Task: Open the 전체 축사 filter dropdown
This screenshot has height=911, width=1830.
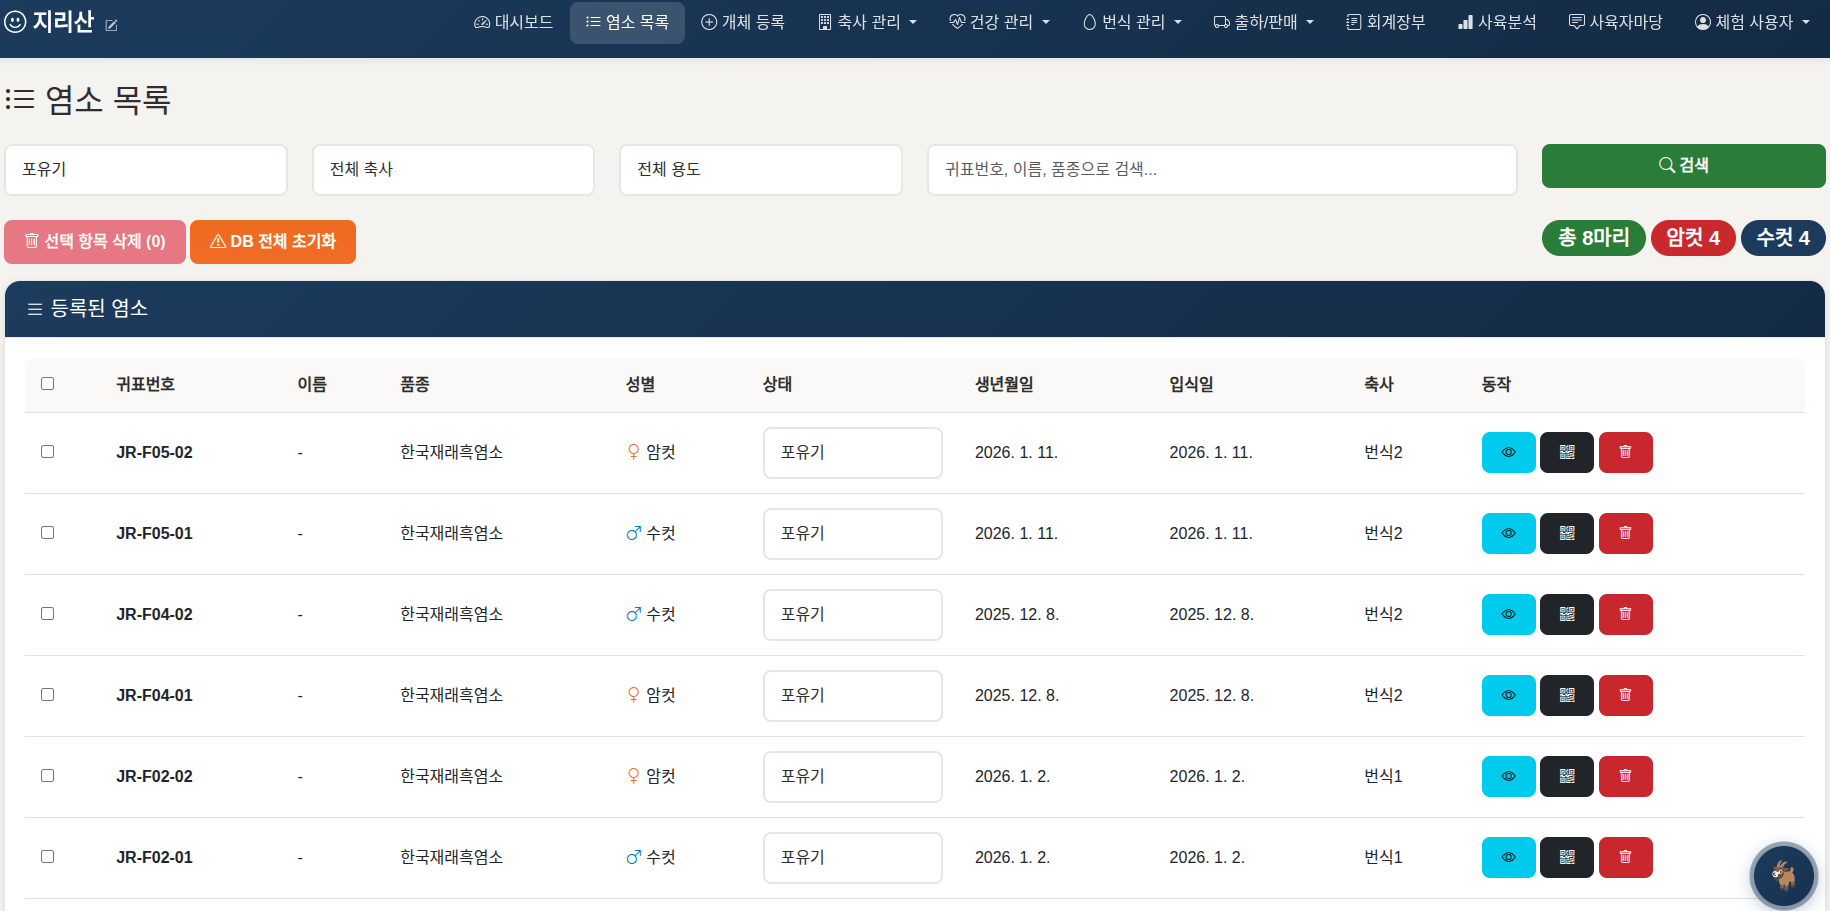Action: tap(453, 169)
